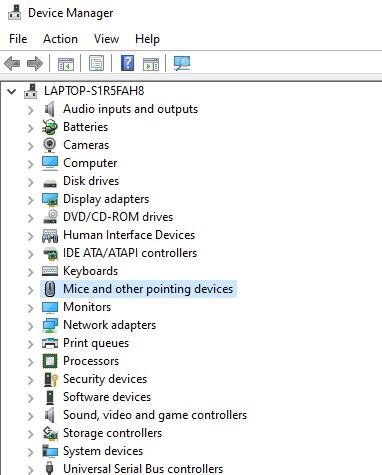The image size is (382, 475).
Task: Select Human Interface Devices label
Action: point(129,235)
